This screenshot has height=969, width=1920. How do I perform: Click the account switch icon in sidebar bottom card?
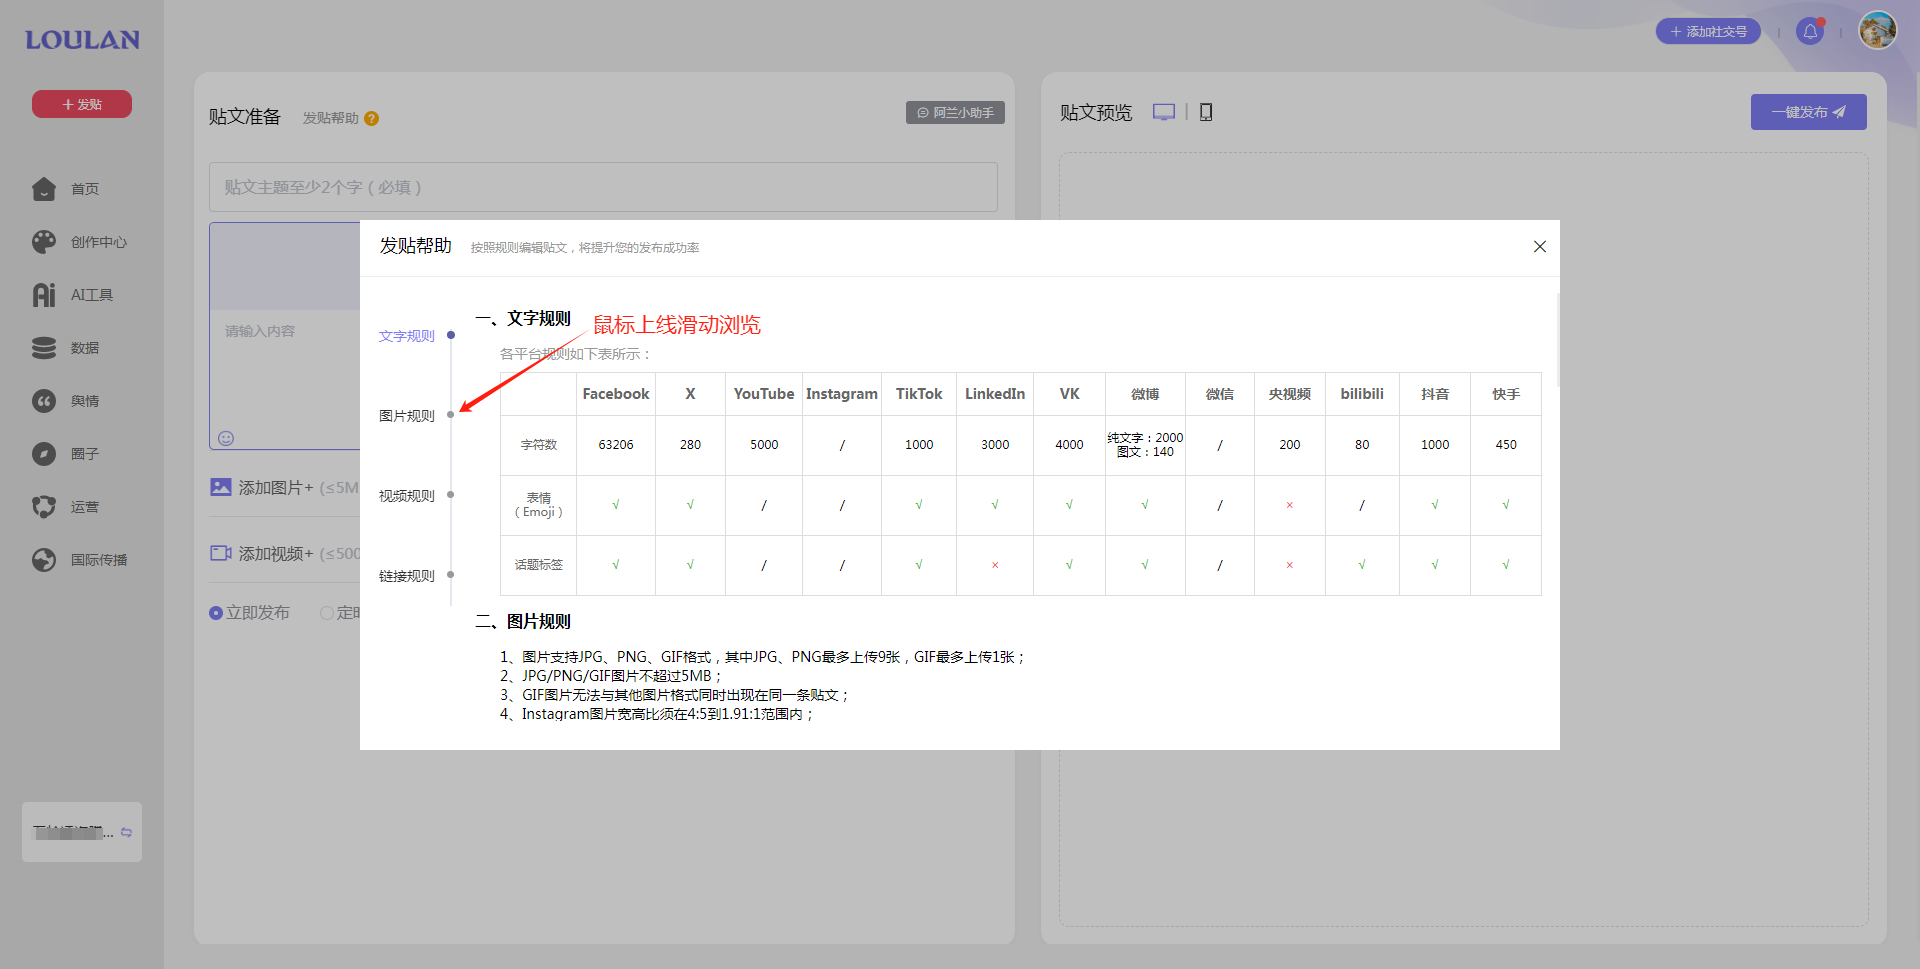pyautogui.click(x=126, y=832)
